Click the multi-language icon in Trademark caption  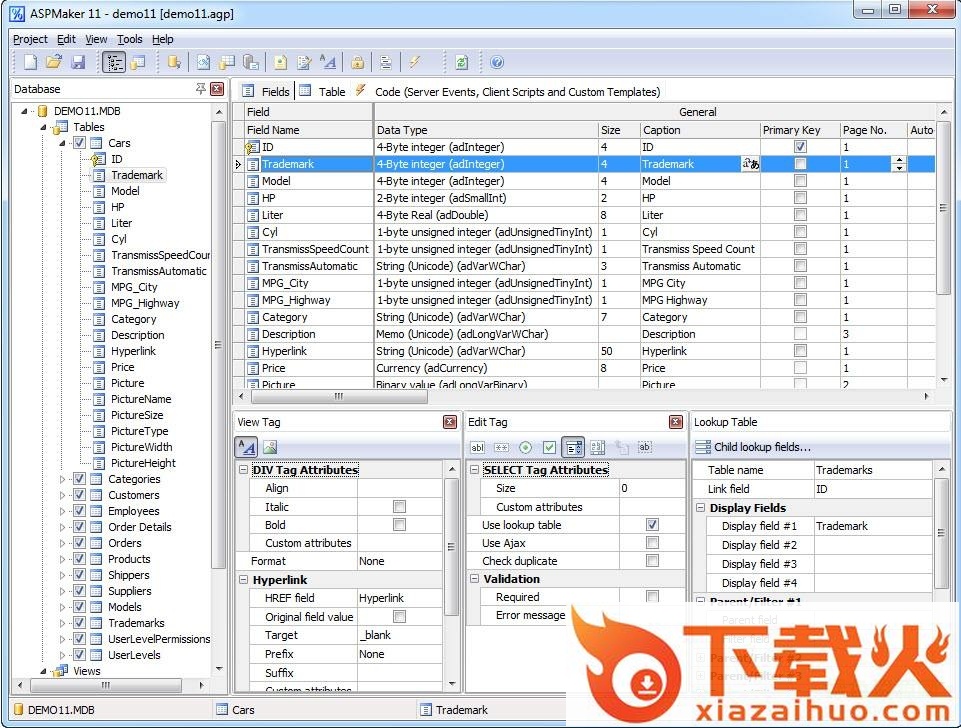coord(750,164)
